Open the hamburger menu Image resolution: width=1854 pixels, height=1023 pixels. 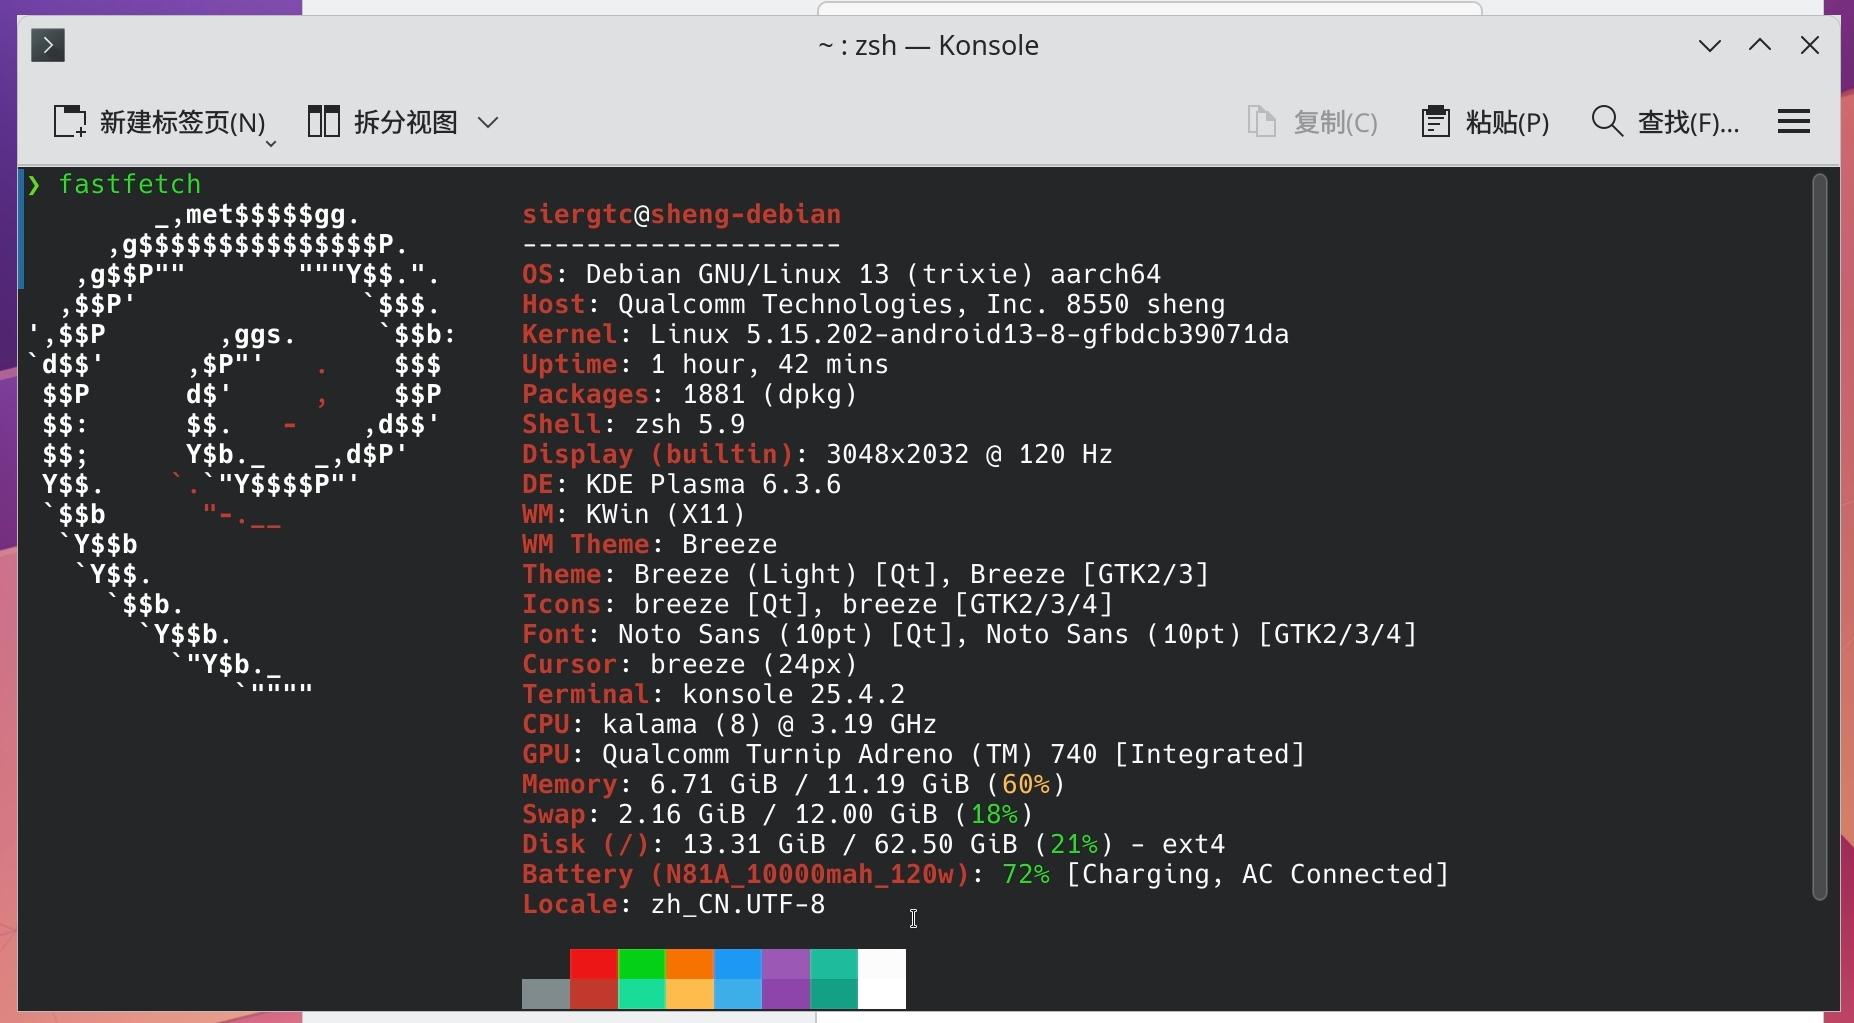point(1794,122)
